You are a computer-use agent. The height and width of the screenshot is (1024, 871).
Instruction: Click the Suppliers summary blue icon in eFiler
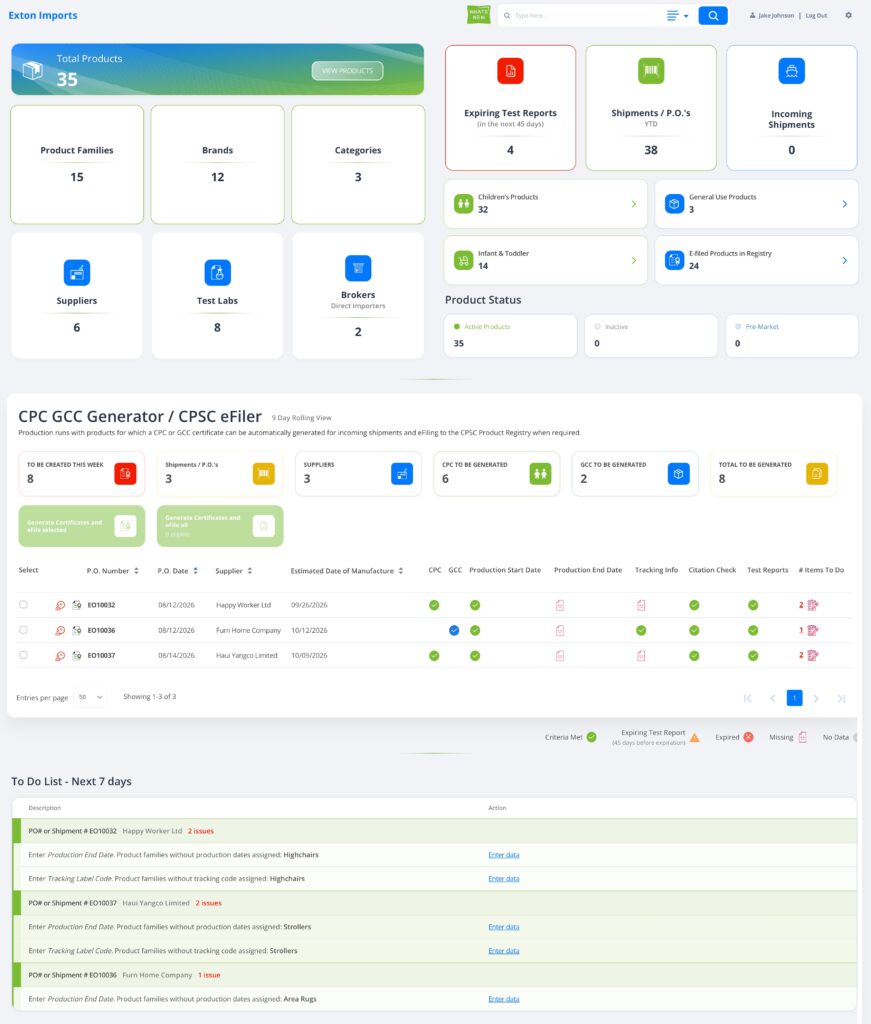click(x=402, y=473)
